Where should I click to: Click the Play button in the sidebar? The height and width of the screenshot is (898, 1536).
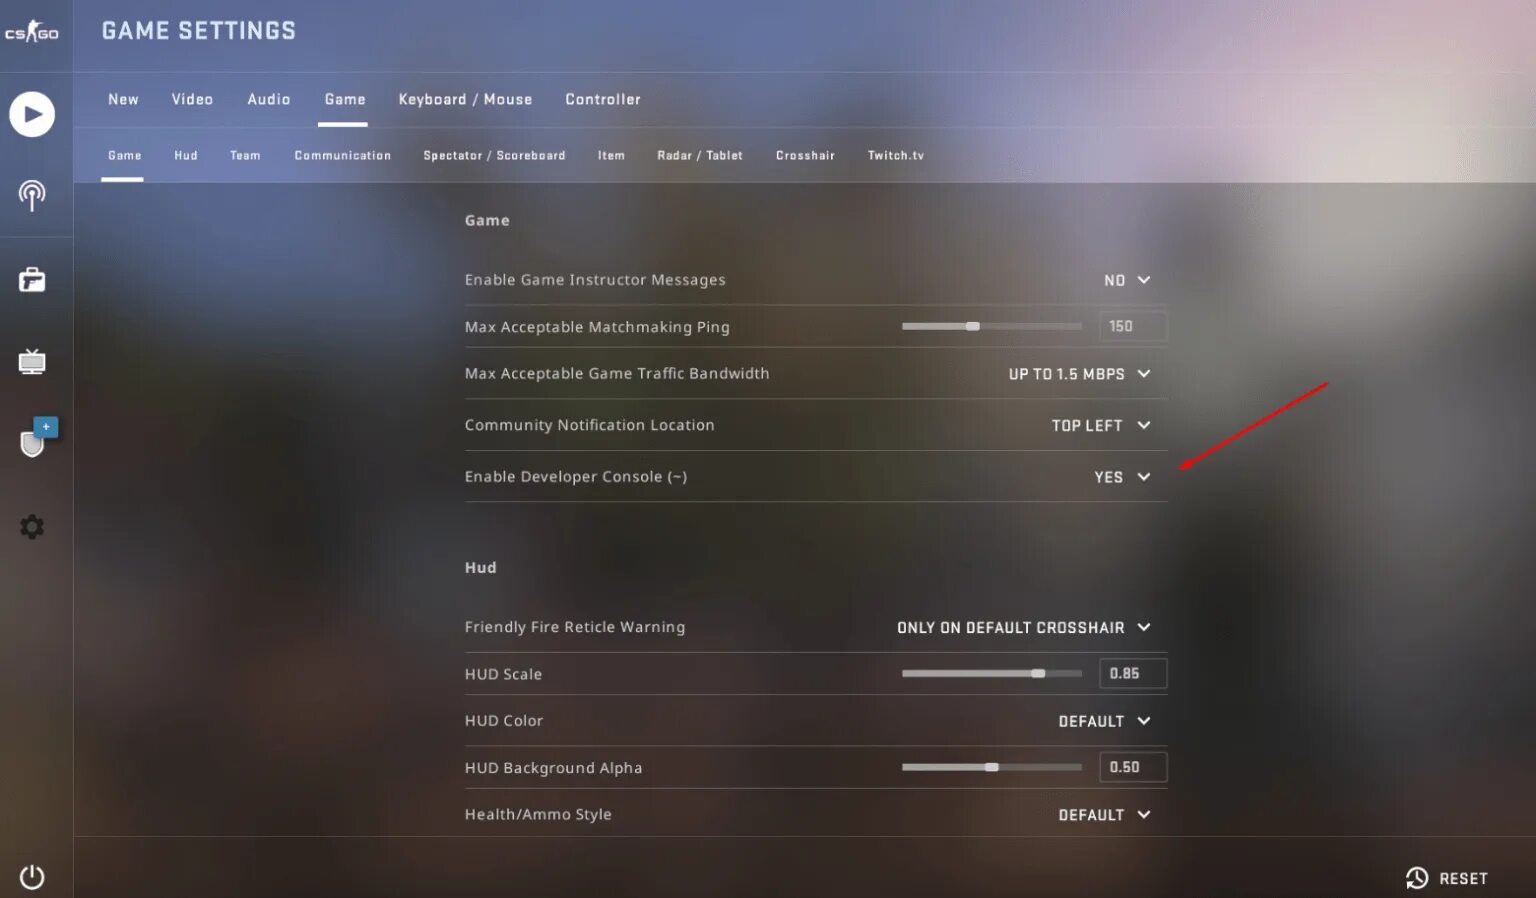click(32, 115)
